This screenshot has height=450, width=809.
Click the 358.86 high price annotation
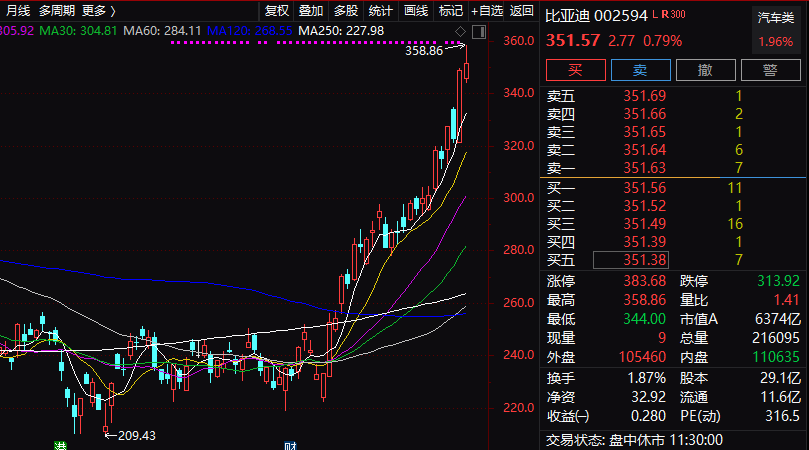424,51
